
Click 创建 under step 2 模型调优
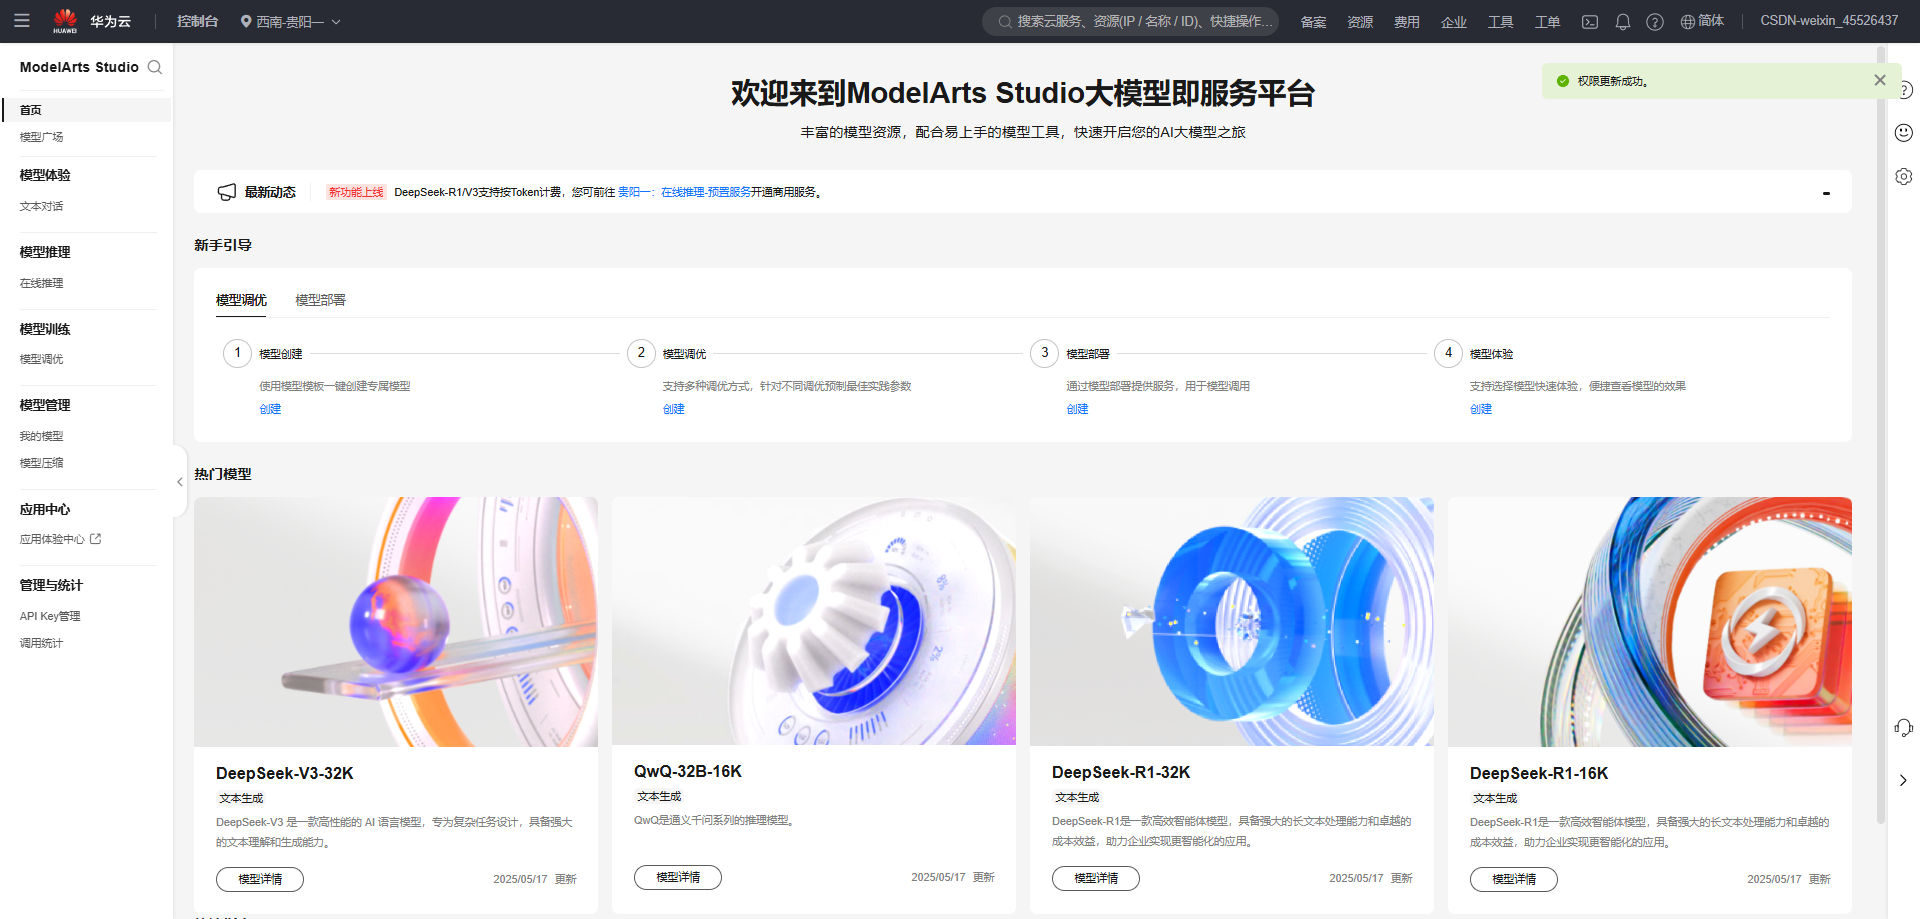click(x=674, y=409)
